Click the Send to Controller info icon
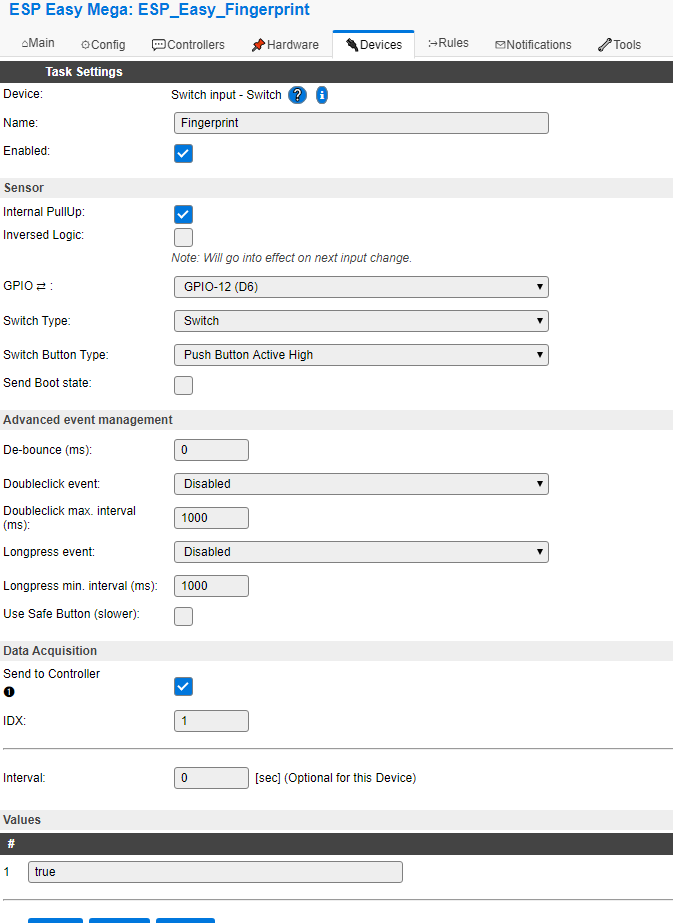Screen dimensions: 673x923 [9, 691]
